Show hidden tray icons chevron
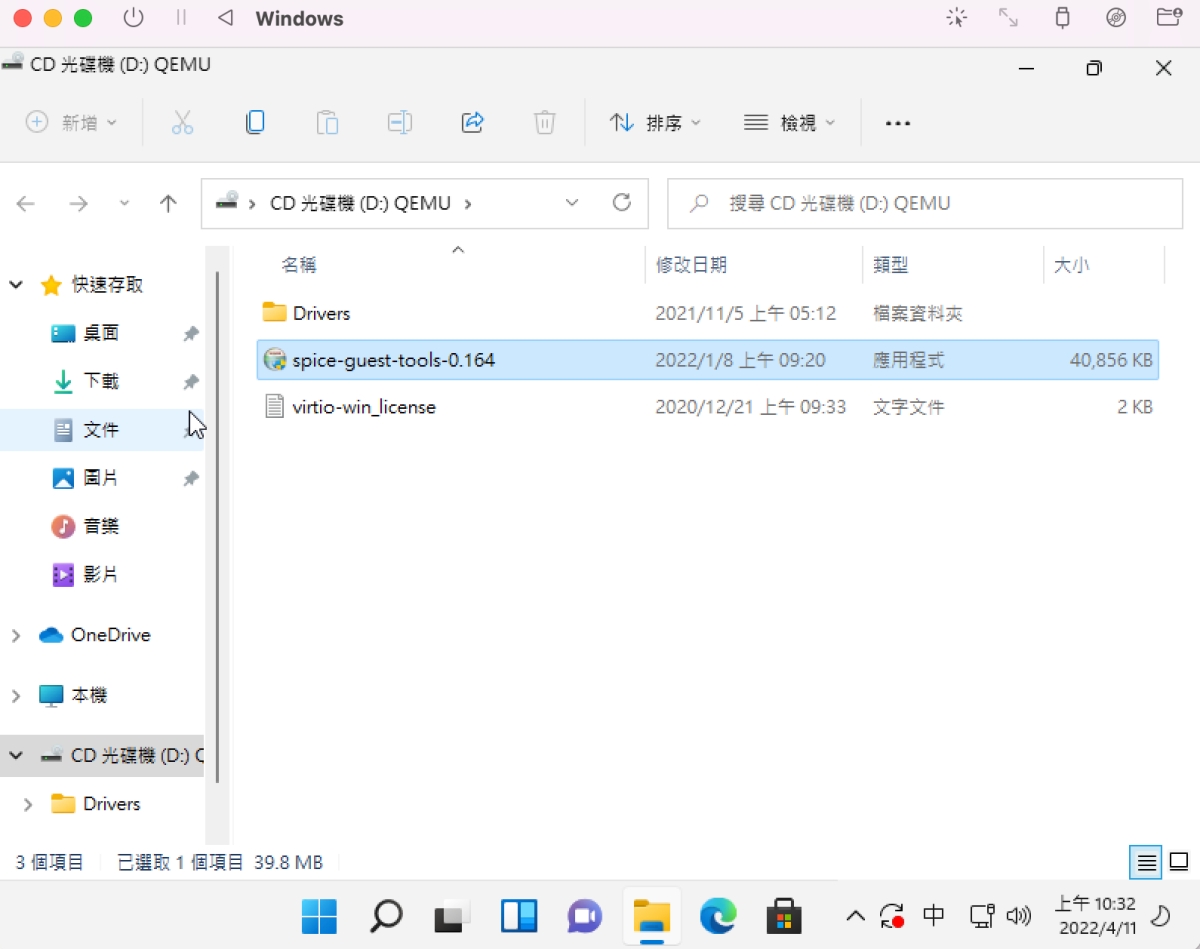 [855, 915]
